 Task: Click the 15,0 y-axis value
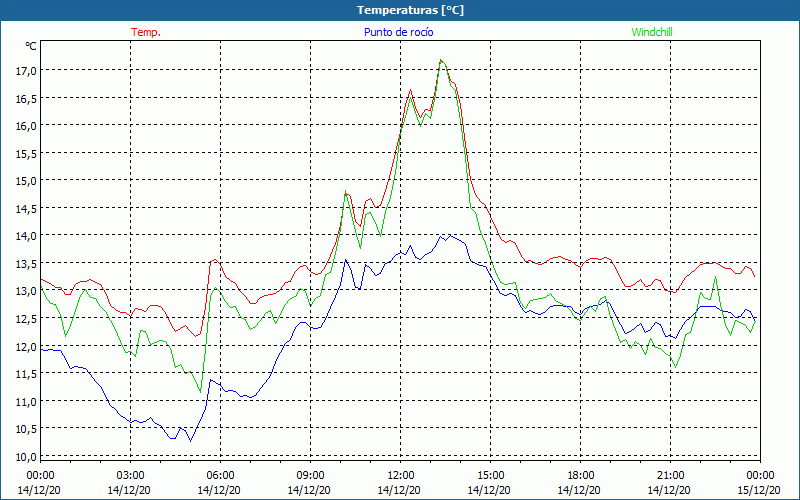coord(26,181)
